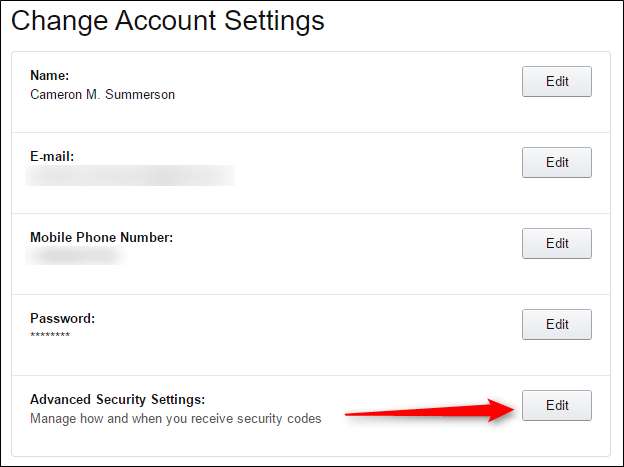
Task: Click the word Summerson in the name
Action: click(x=140, y=94)
